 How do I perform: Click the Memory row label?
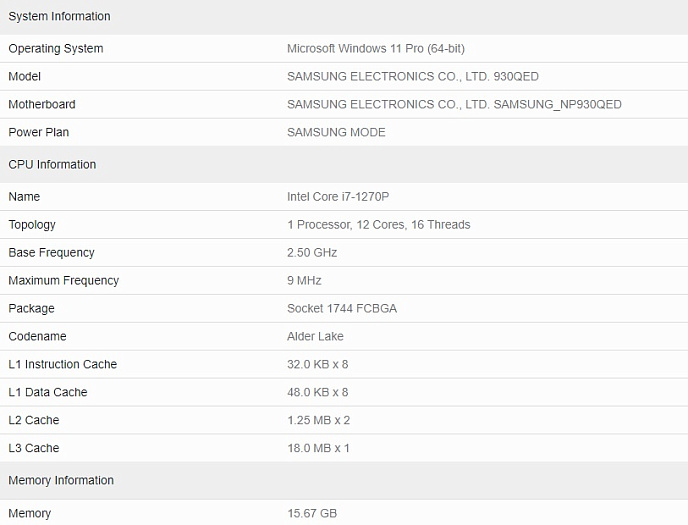(30, 513)
